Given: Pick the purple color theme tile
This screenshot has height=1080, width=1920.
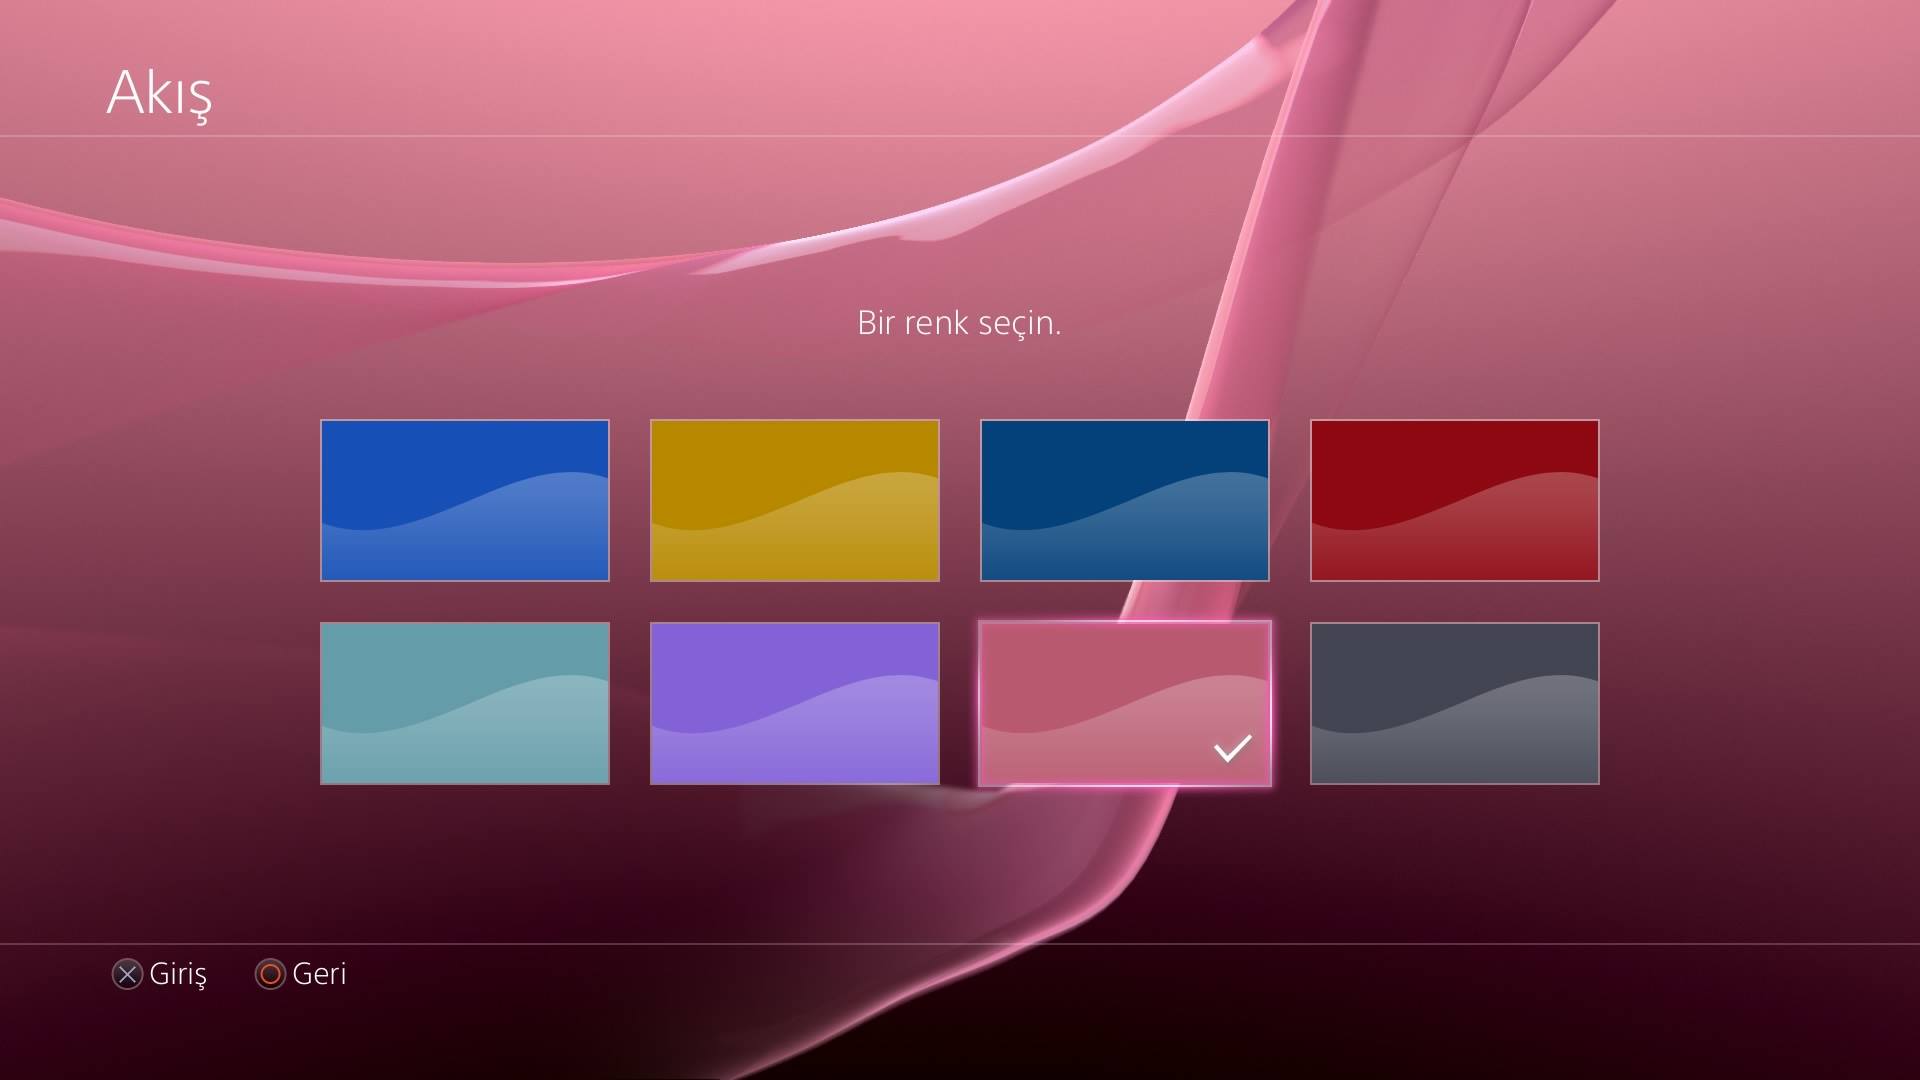Looking at the screenshot, I should 794,703.
